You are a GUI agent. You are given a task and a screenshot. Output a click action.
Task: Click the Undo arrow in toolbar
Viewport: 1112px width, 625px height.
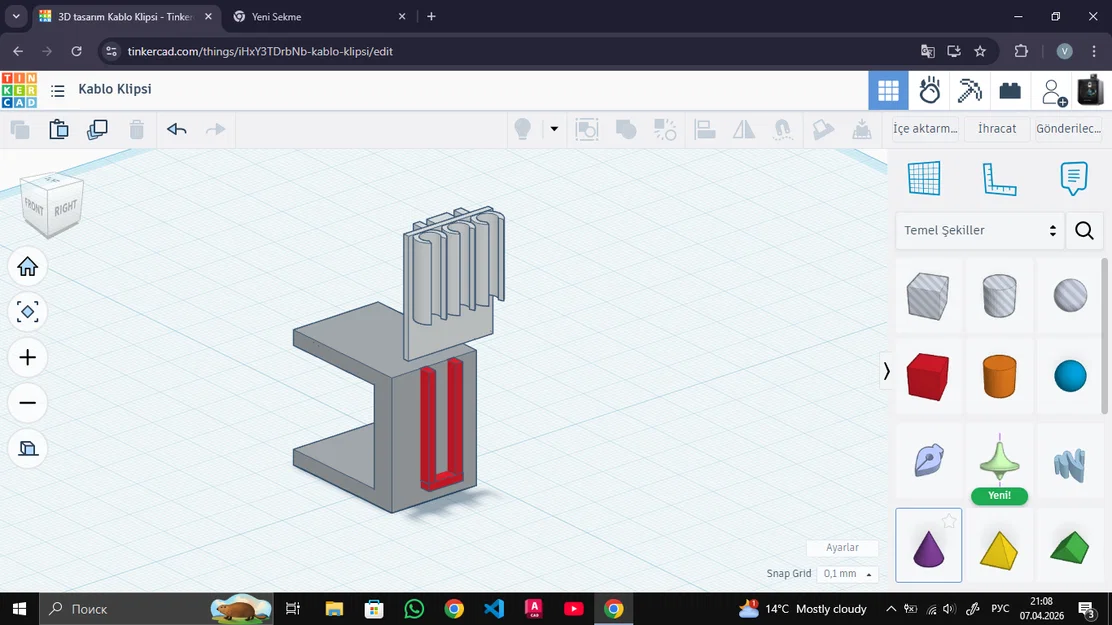tap(177, 129)
